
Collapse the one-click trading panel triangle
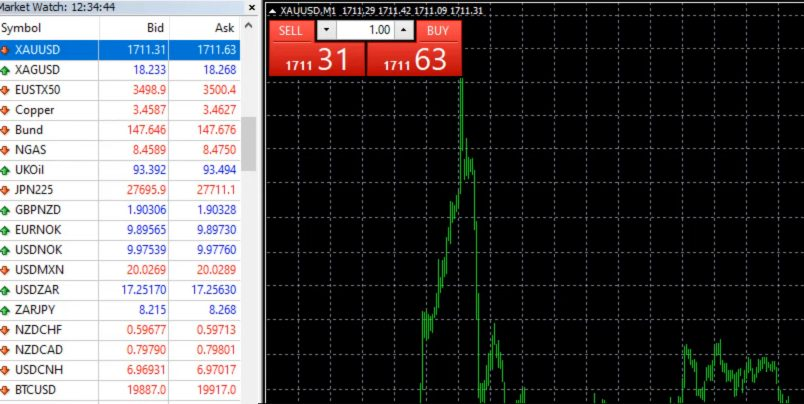(275, 10)
